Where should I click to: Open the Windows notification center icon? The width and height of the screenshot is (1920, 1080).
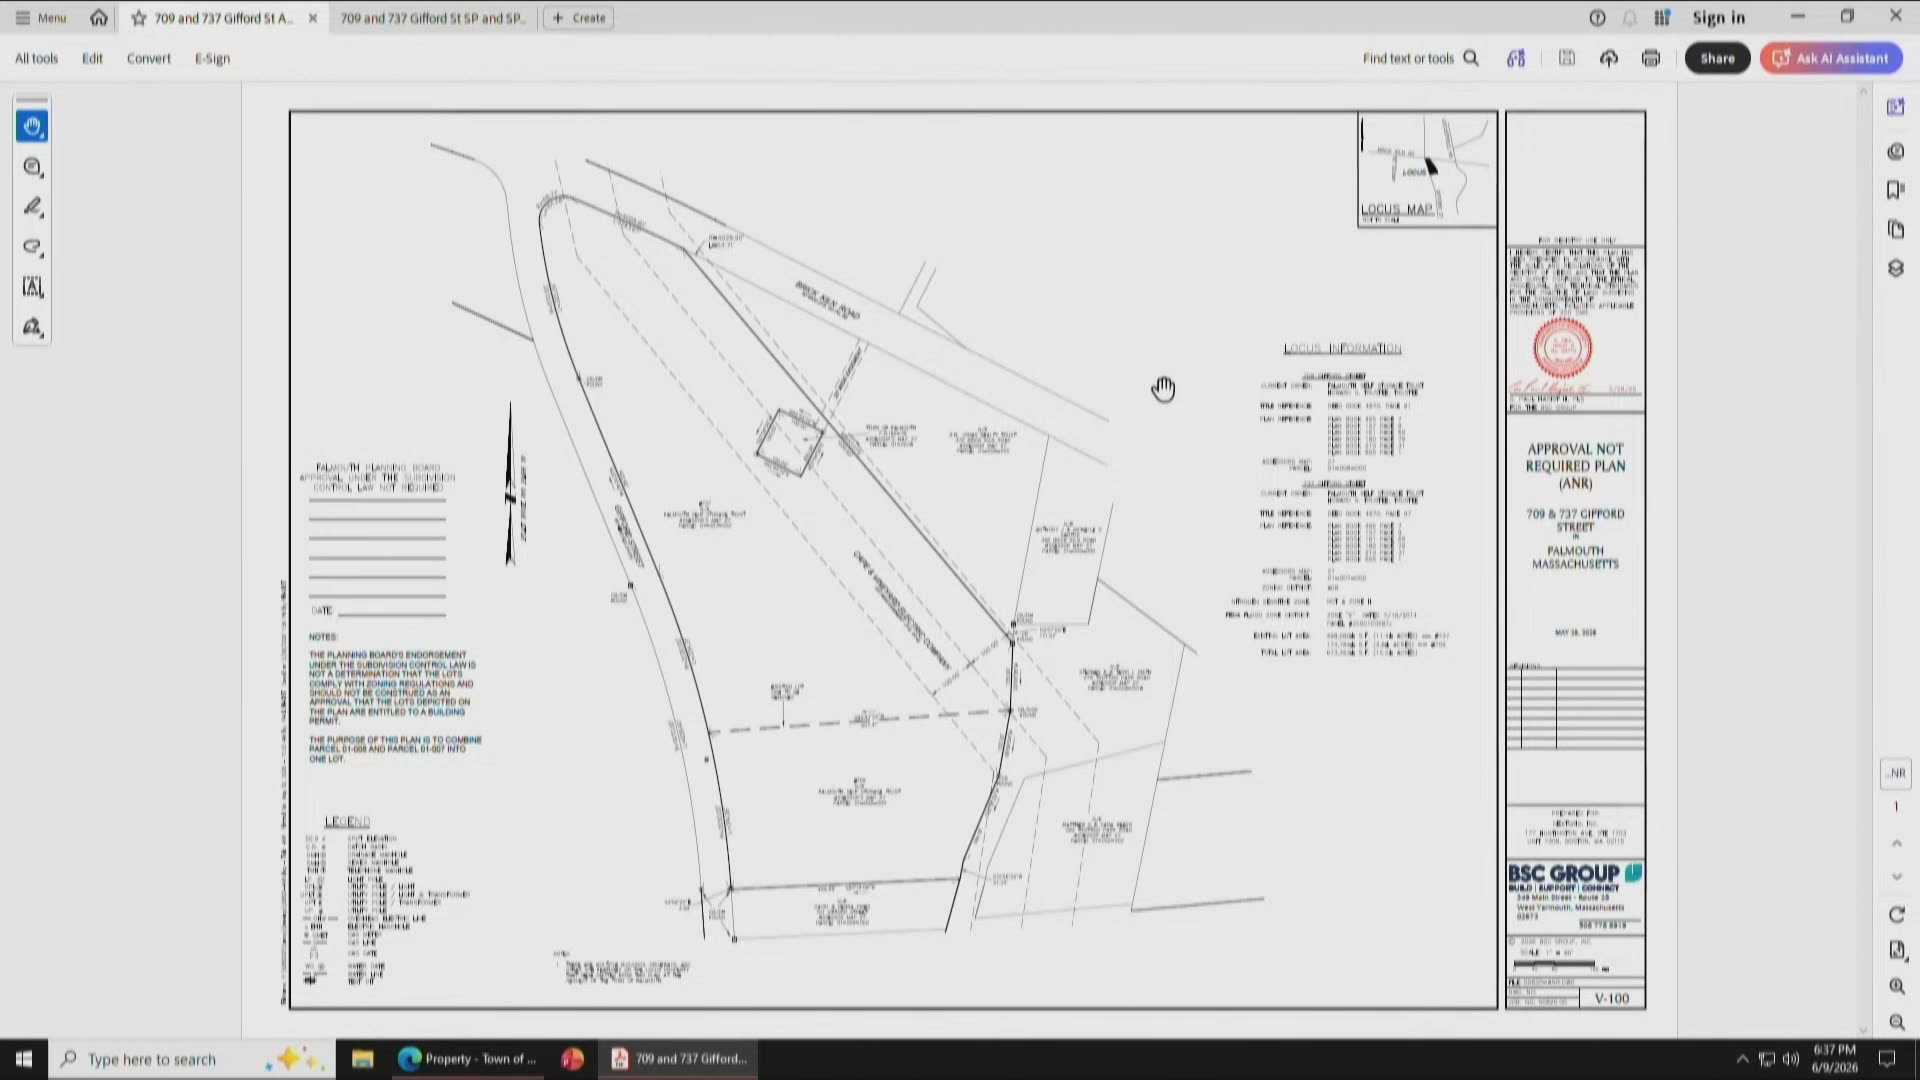click(1887, 1059)
